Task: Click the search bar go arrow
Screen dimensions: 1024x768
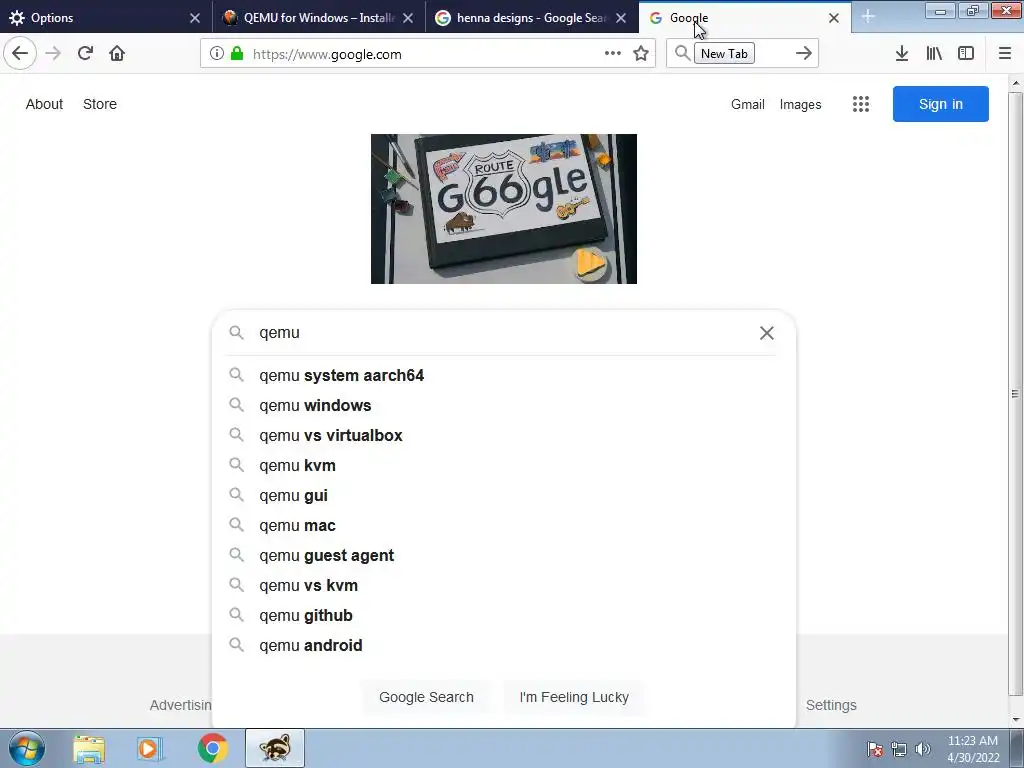Action: pos(804,54)
